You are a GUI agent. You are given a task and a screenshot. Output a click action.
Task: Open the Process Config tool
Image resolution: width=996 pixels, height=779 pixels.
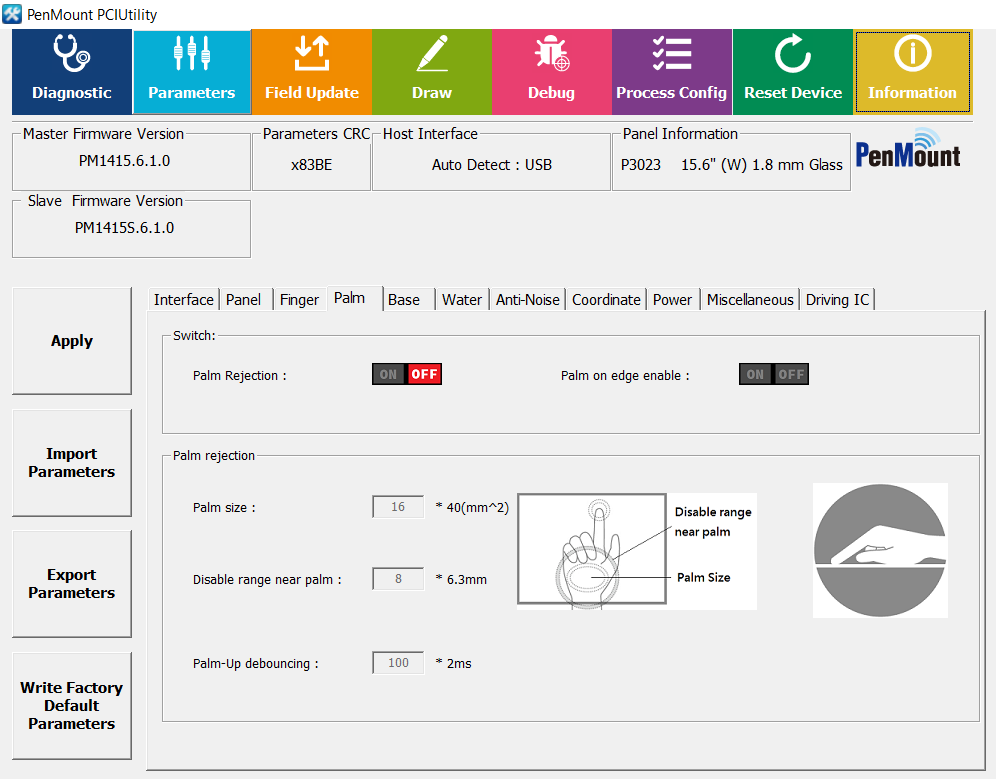(671, 71)
